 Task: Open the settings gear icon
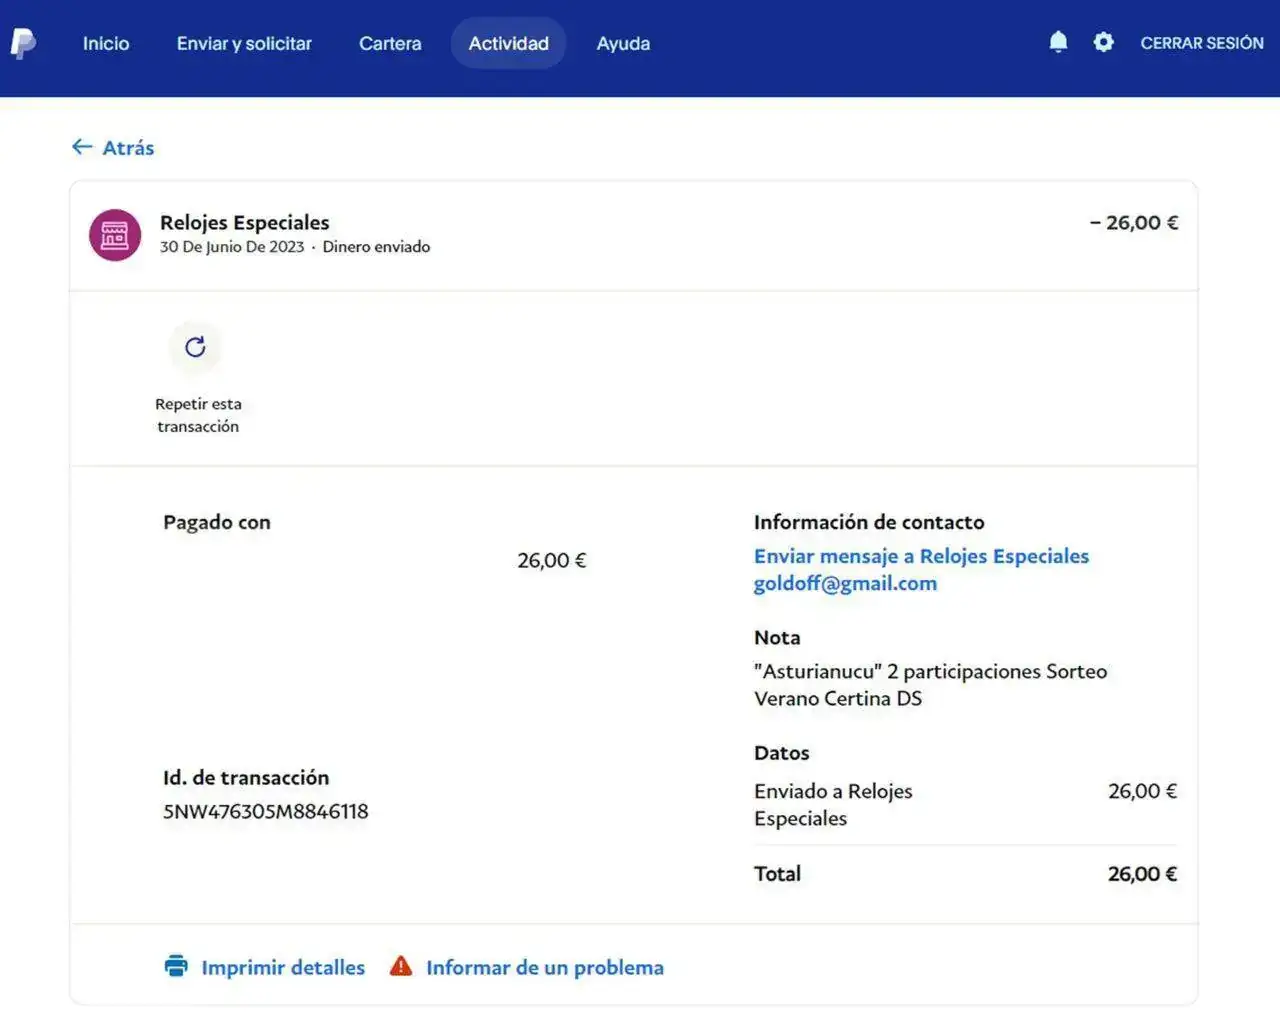click(x=1103, y=42)
